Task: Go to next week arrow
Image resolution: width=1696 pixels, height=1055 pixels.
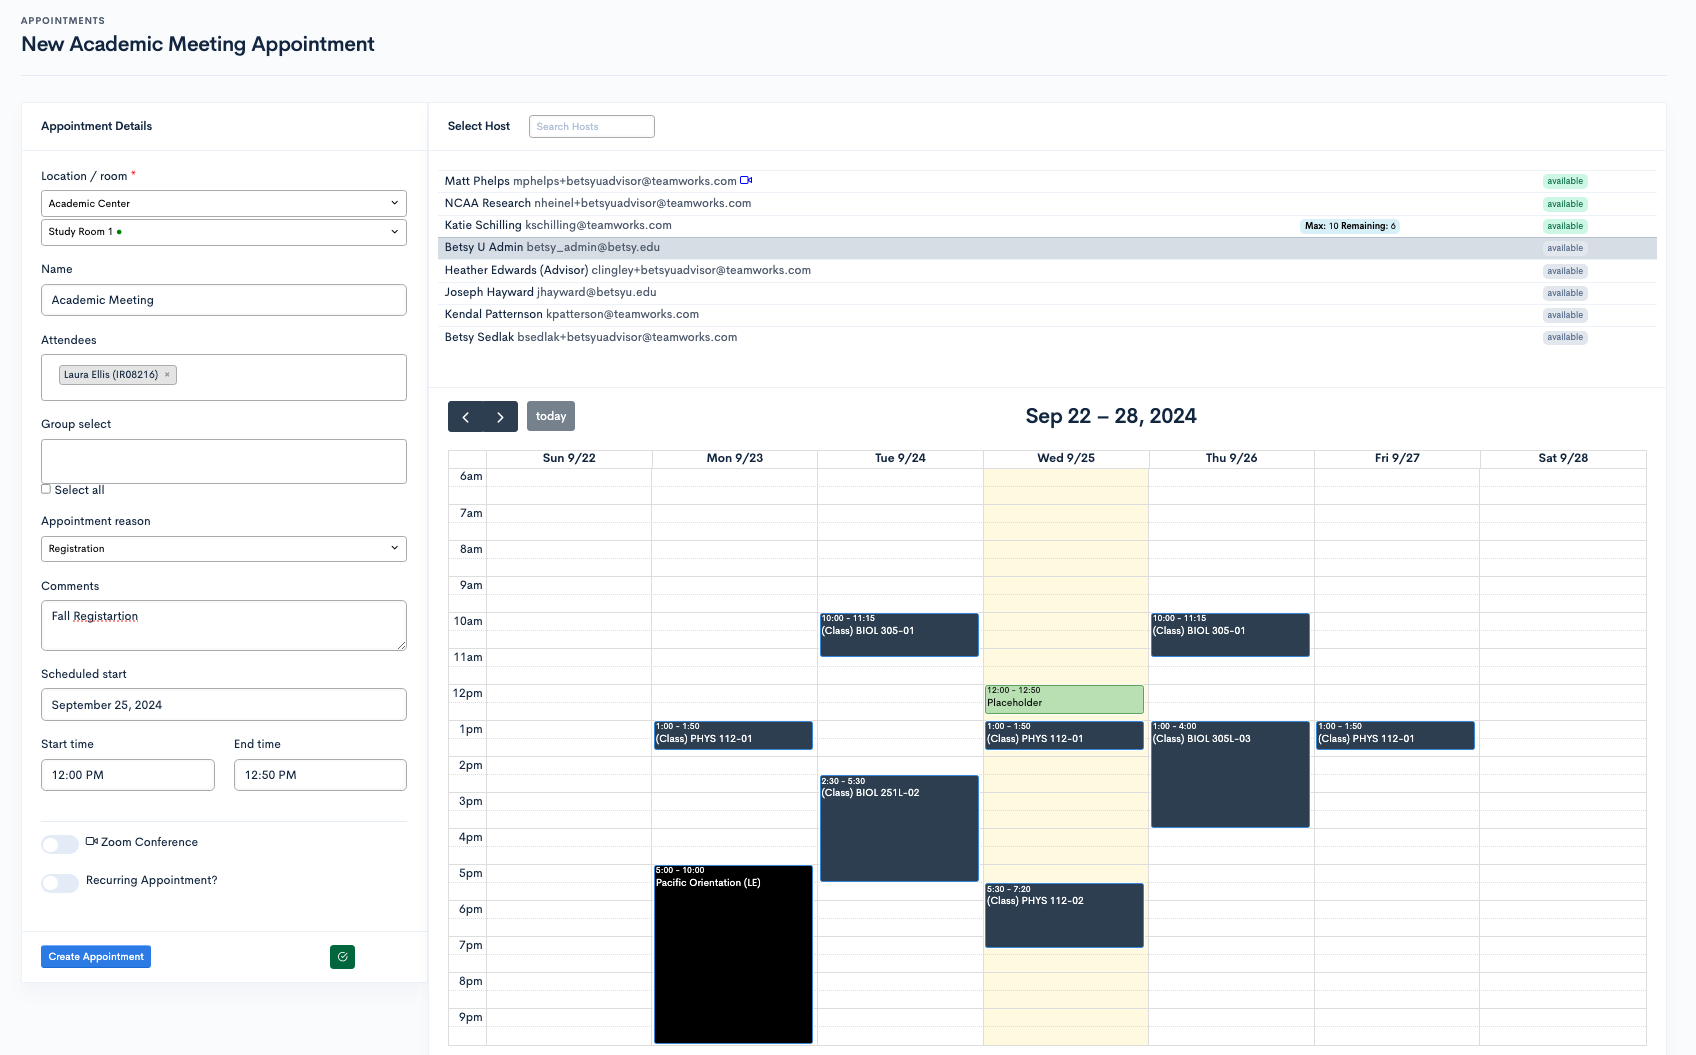Action: [x=501, y=417]
